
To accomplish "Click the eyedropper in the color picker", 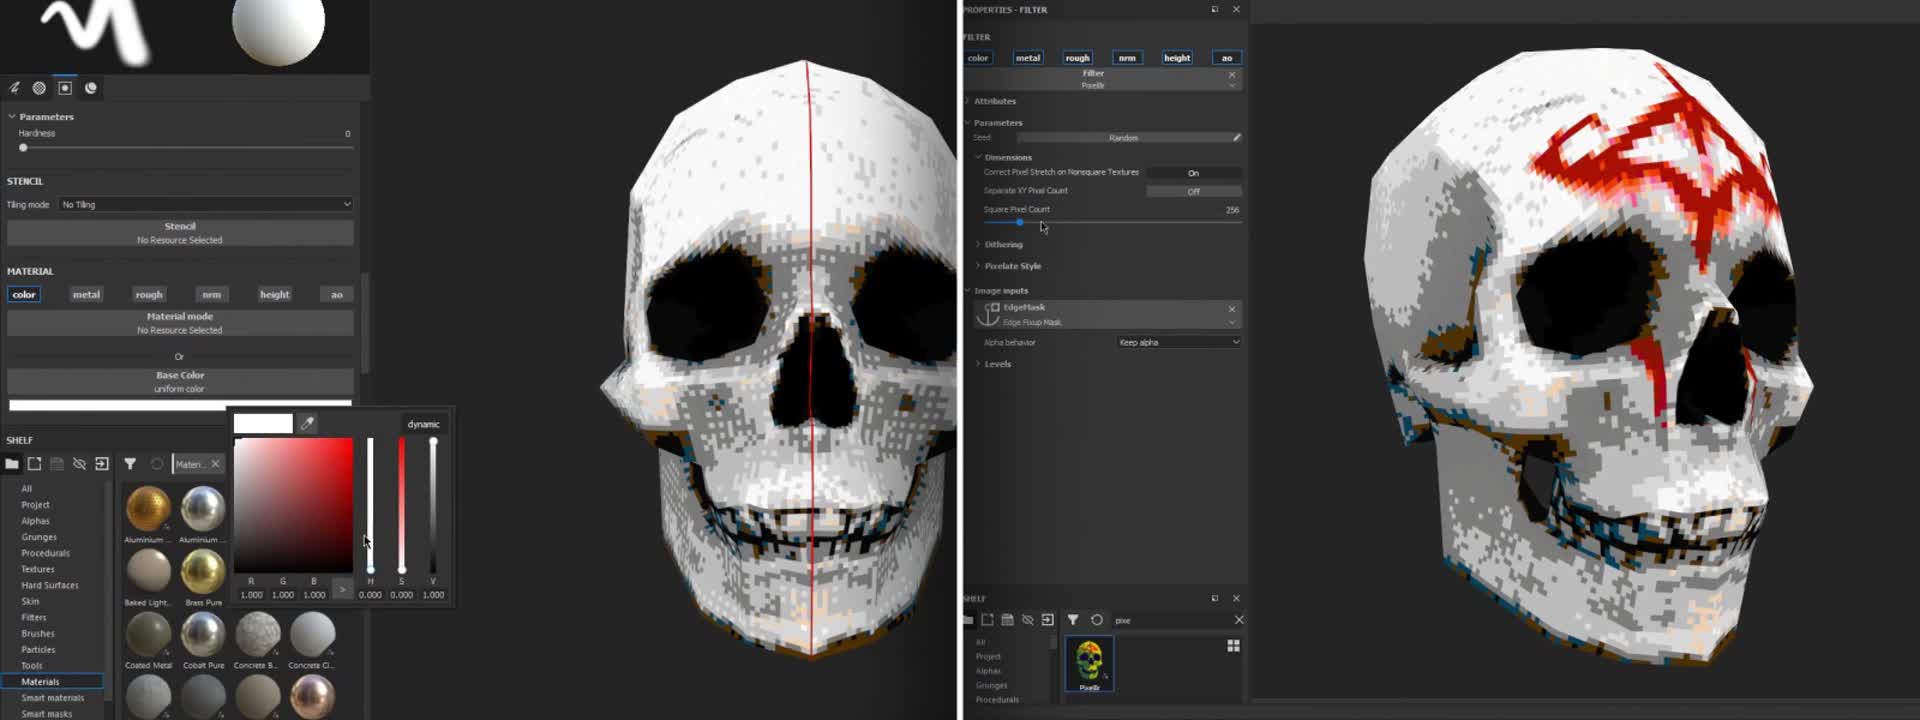I will click(308, 424).
